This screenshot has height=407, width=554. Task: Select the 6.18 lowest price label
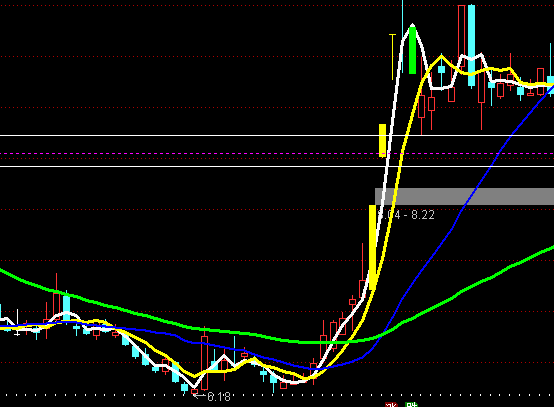coord(219,397)
